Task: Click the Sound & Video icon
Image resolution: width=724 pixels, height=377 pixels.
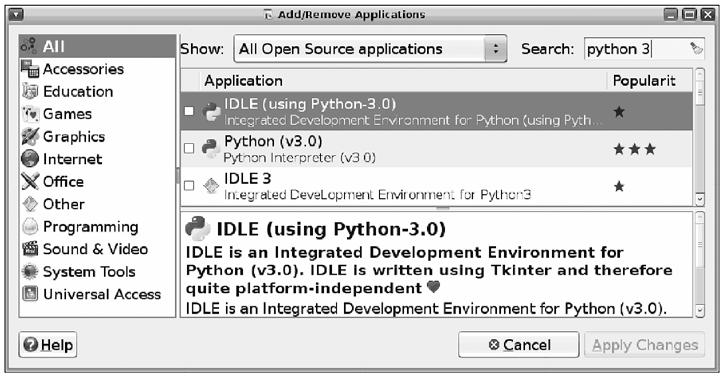Action: 30,249
